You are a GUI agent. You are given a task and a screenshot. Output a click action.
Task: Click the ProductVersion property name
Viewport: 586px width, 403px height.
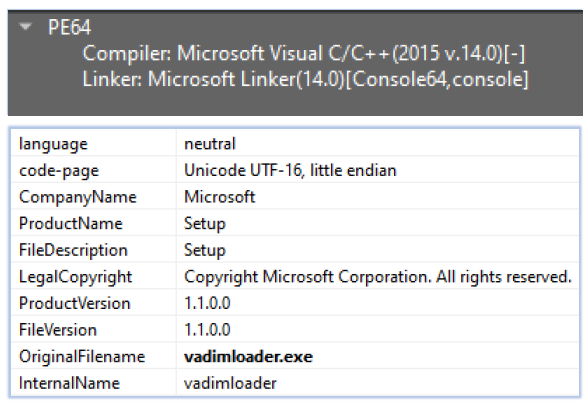point(74,303)
